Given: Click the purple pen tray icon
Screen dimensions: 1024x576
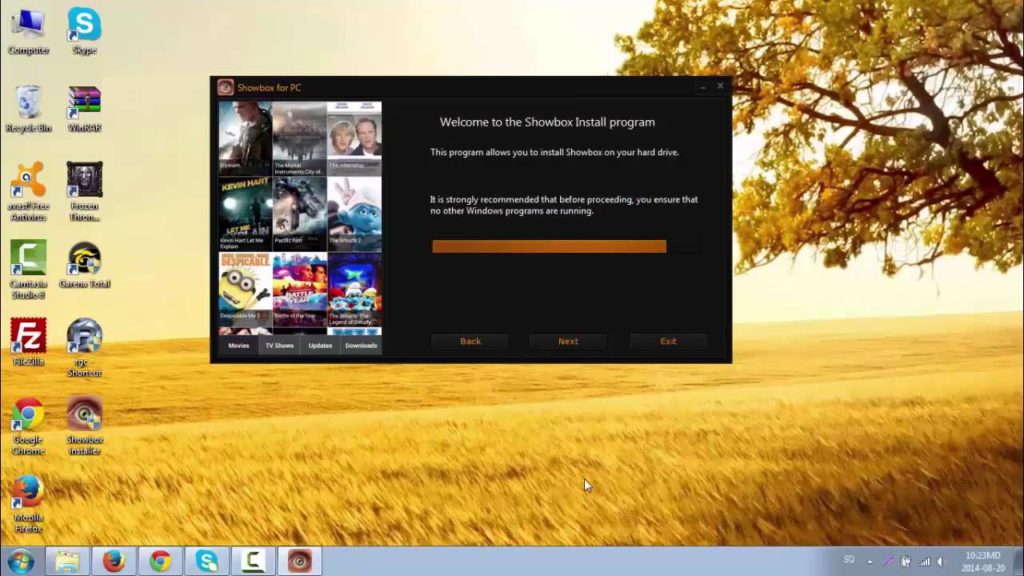Looking at the screenshot, I should [x=888, y=562].
